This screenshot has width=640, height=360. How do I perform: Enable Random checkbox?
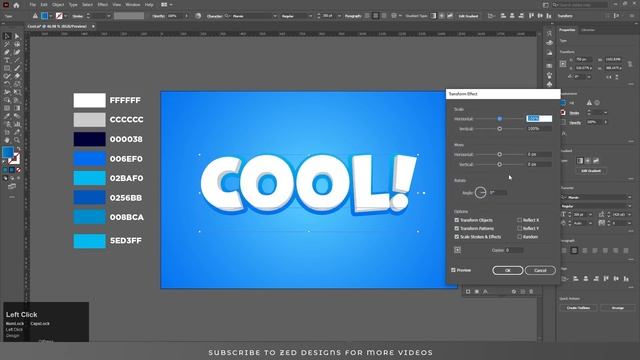(x=519, y=237)
